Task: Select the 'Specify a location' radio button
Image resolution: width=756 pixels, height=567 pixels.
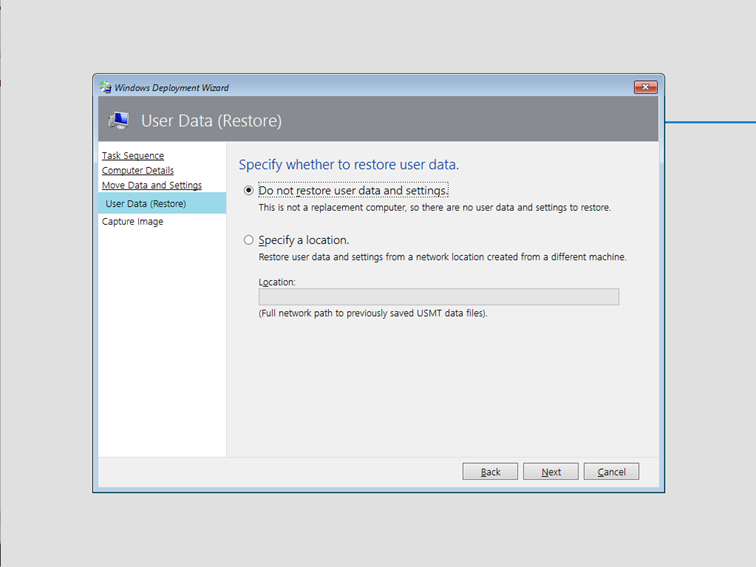Action: [248, 240]
